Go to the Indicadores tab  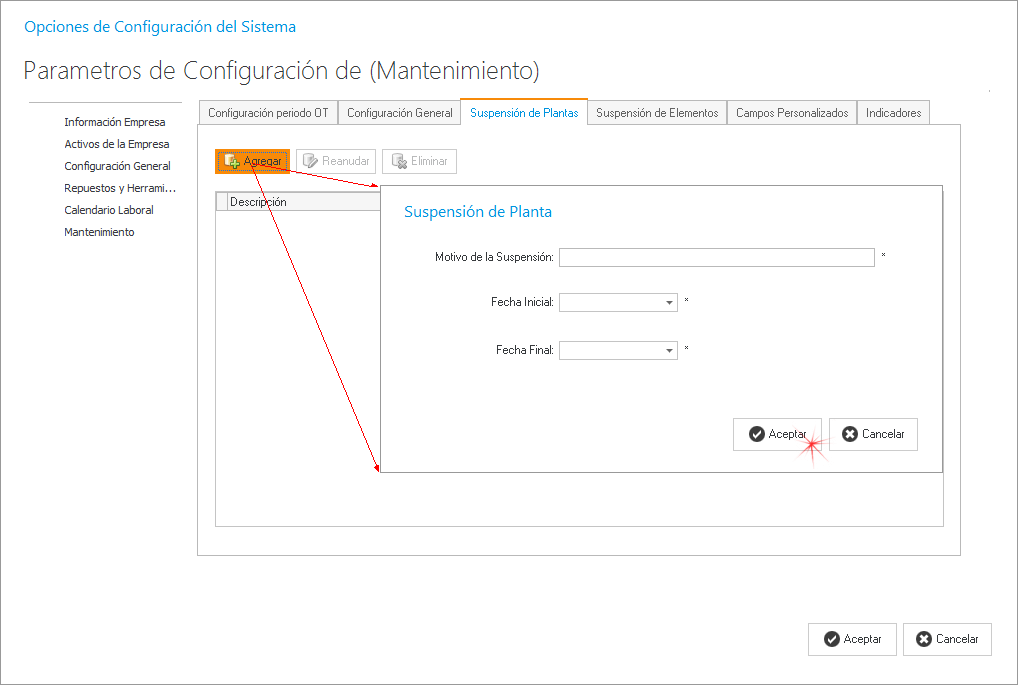(893, 113)
